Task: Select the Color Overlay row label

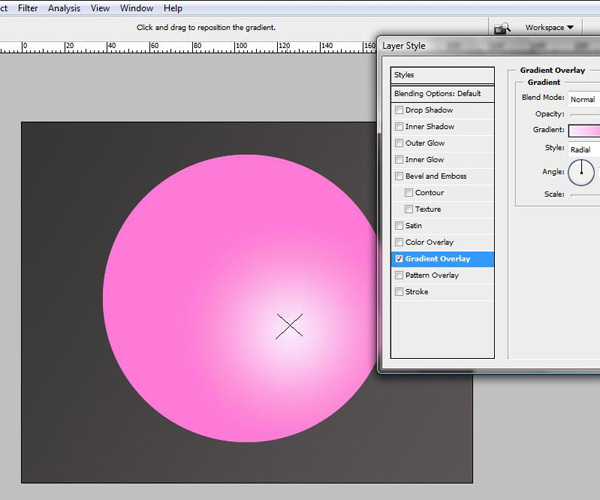Action: click(x=429, y=242)
